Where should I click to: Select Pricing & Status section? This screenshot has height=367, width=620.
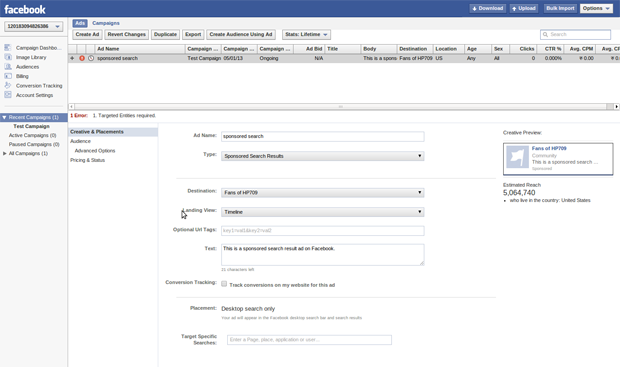[x=87, y=160]
